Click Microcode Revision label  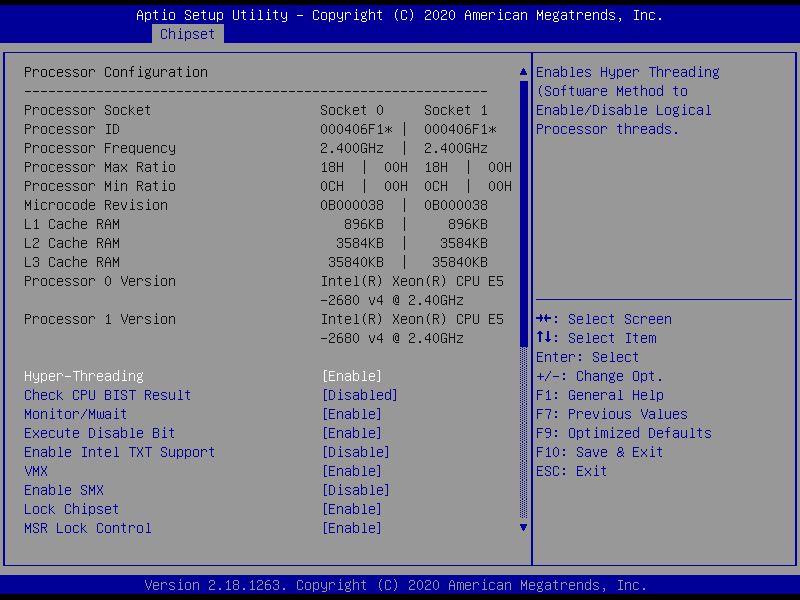[96, 205]
